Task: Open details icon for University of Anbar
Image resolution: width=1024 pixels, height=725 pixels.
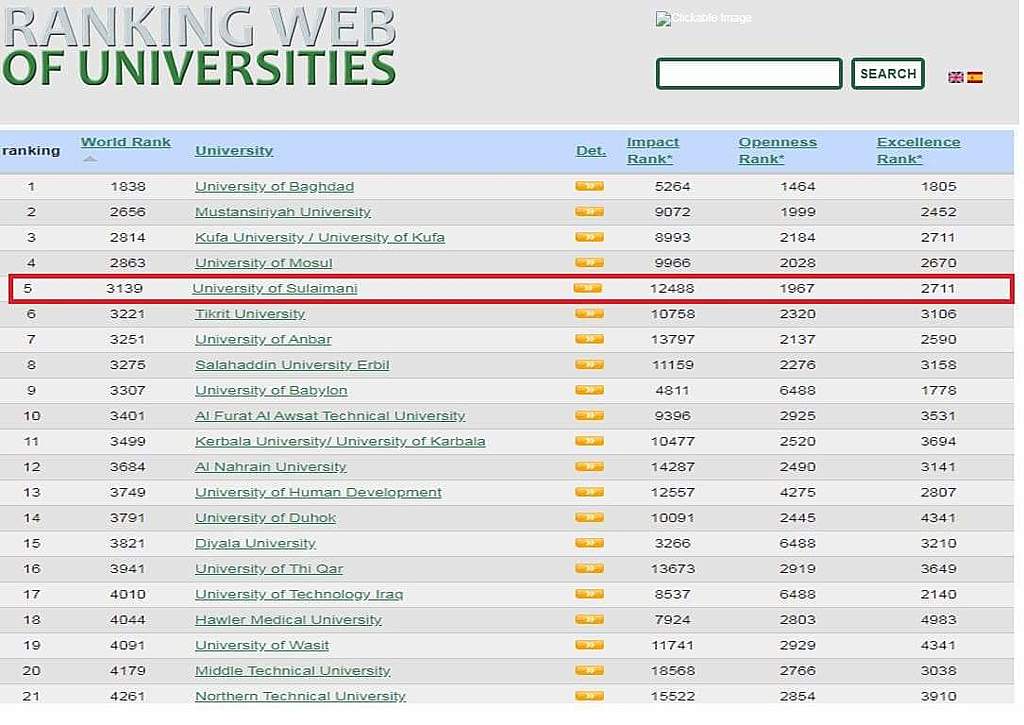Action: (589, 339)
